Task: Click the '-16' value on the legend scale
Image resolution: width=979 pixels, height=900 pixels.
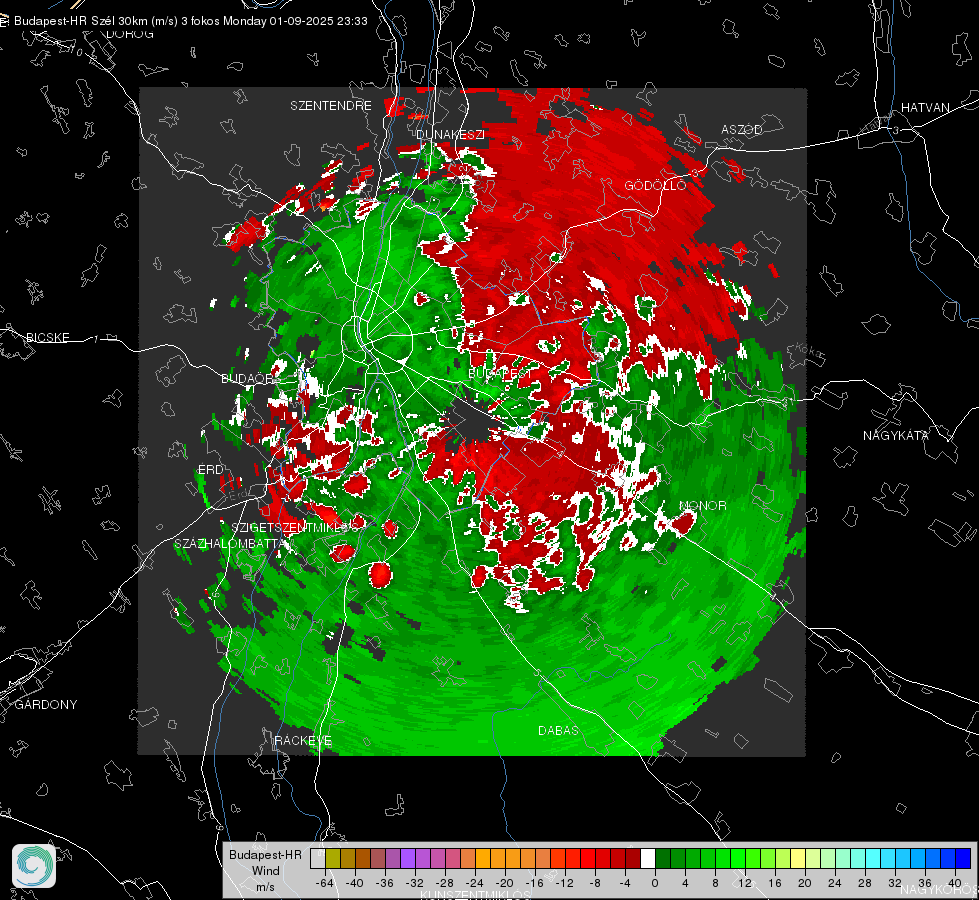Action: [x=534, y=883]
